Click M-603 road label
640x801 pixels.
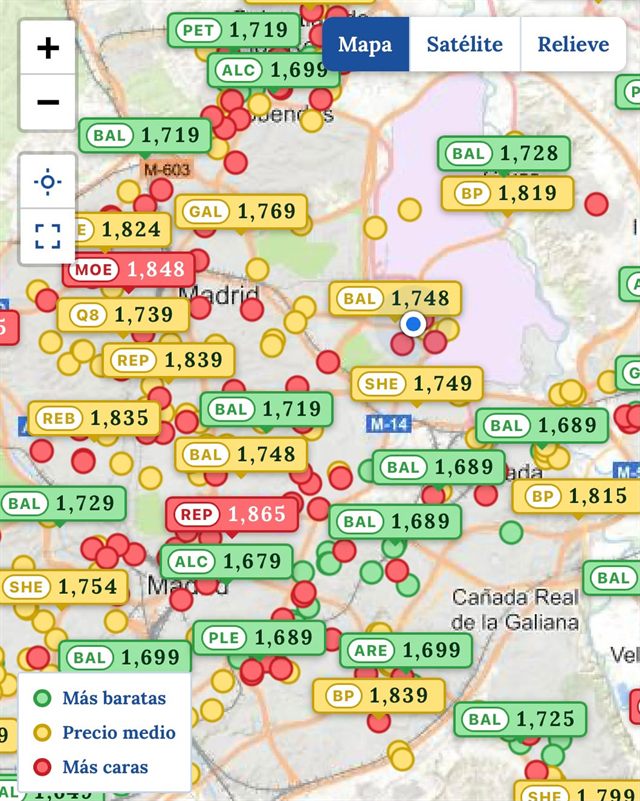(x=167, y=170)
